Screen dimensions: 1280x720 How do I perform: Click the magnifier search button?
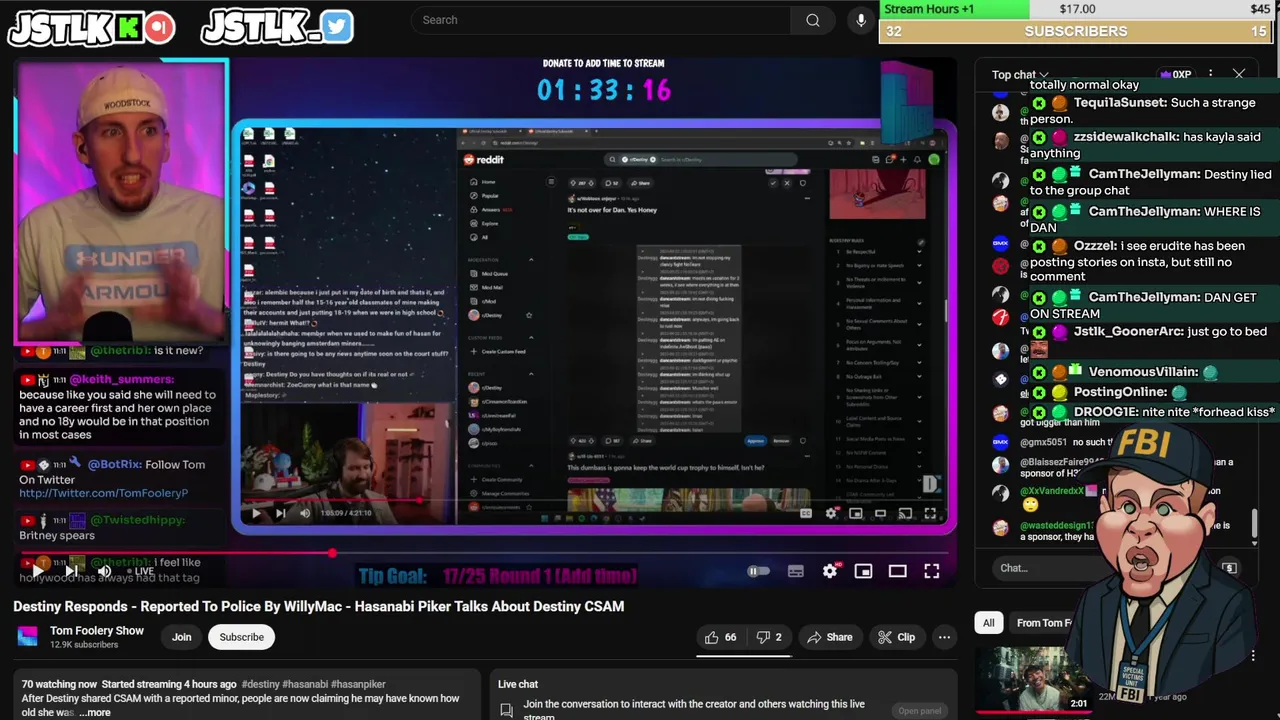pos(813,20)
